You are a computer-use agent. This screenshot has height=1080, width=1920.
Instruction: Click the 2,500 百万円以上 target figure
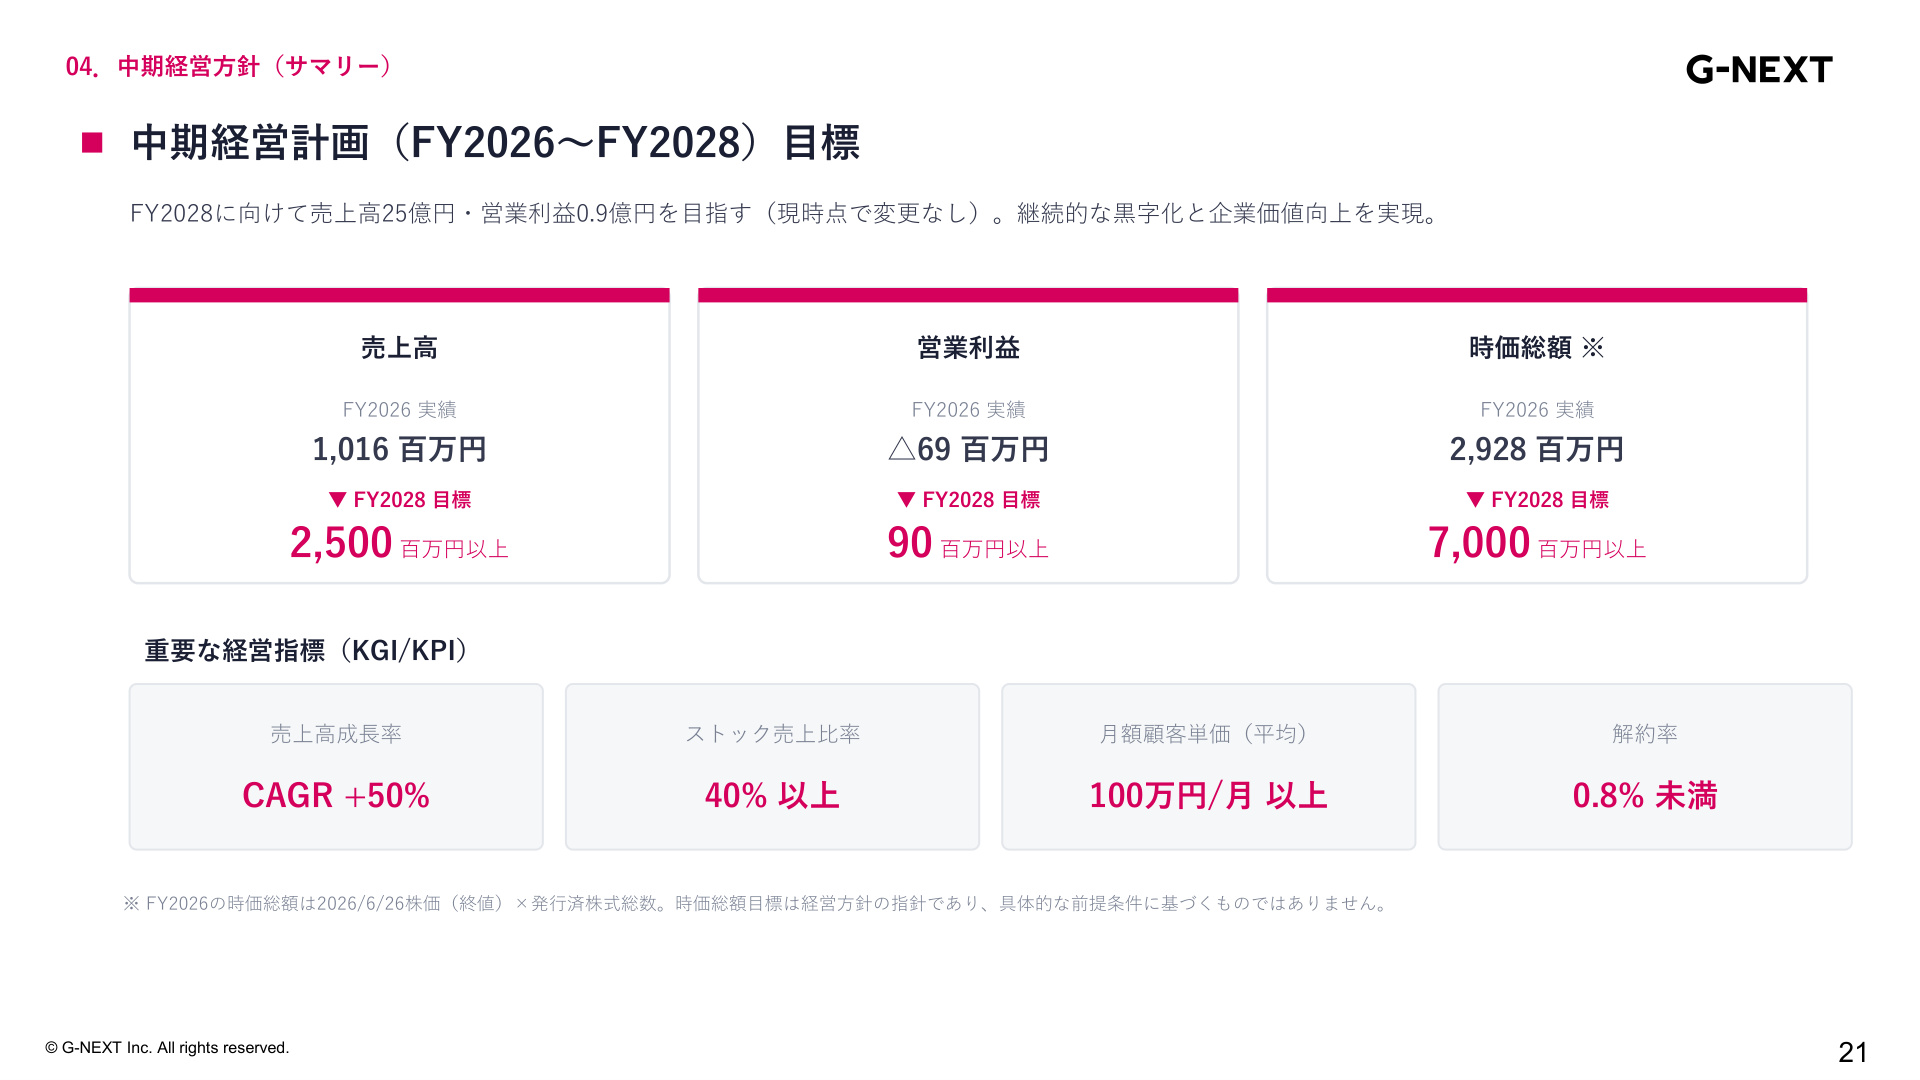click(x=399, y=543)
